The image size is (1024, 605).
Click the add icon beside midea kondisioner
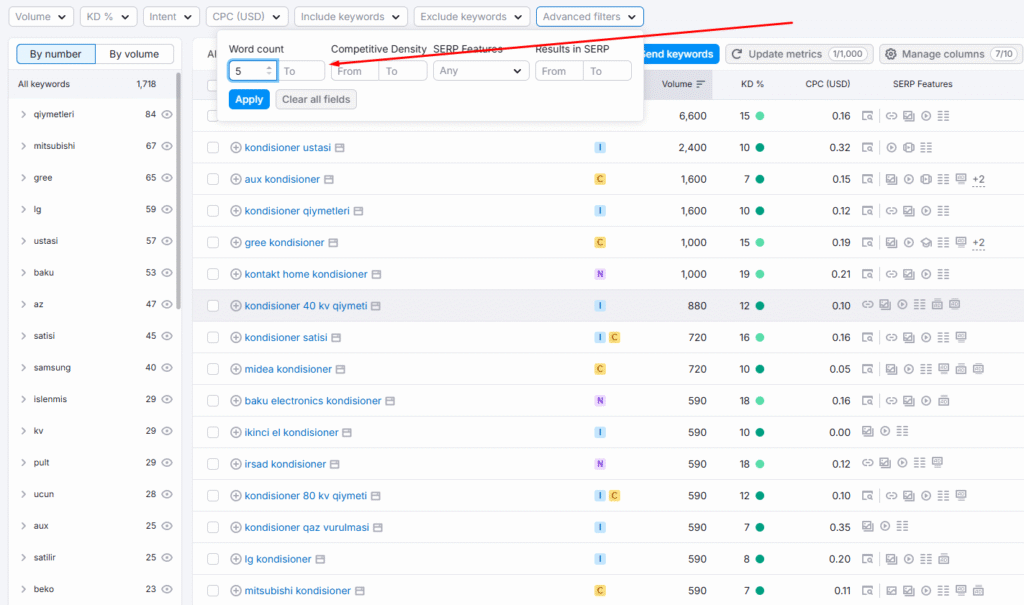[x=236, y=370]
